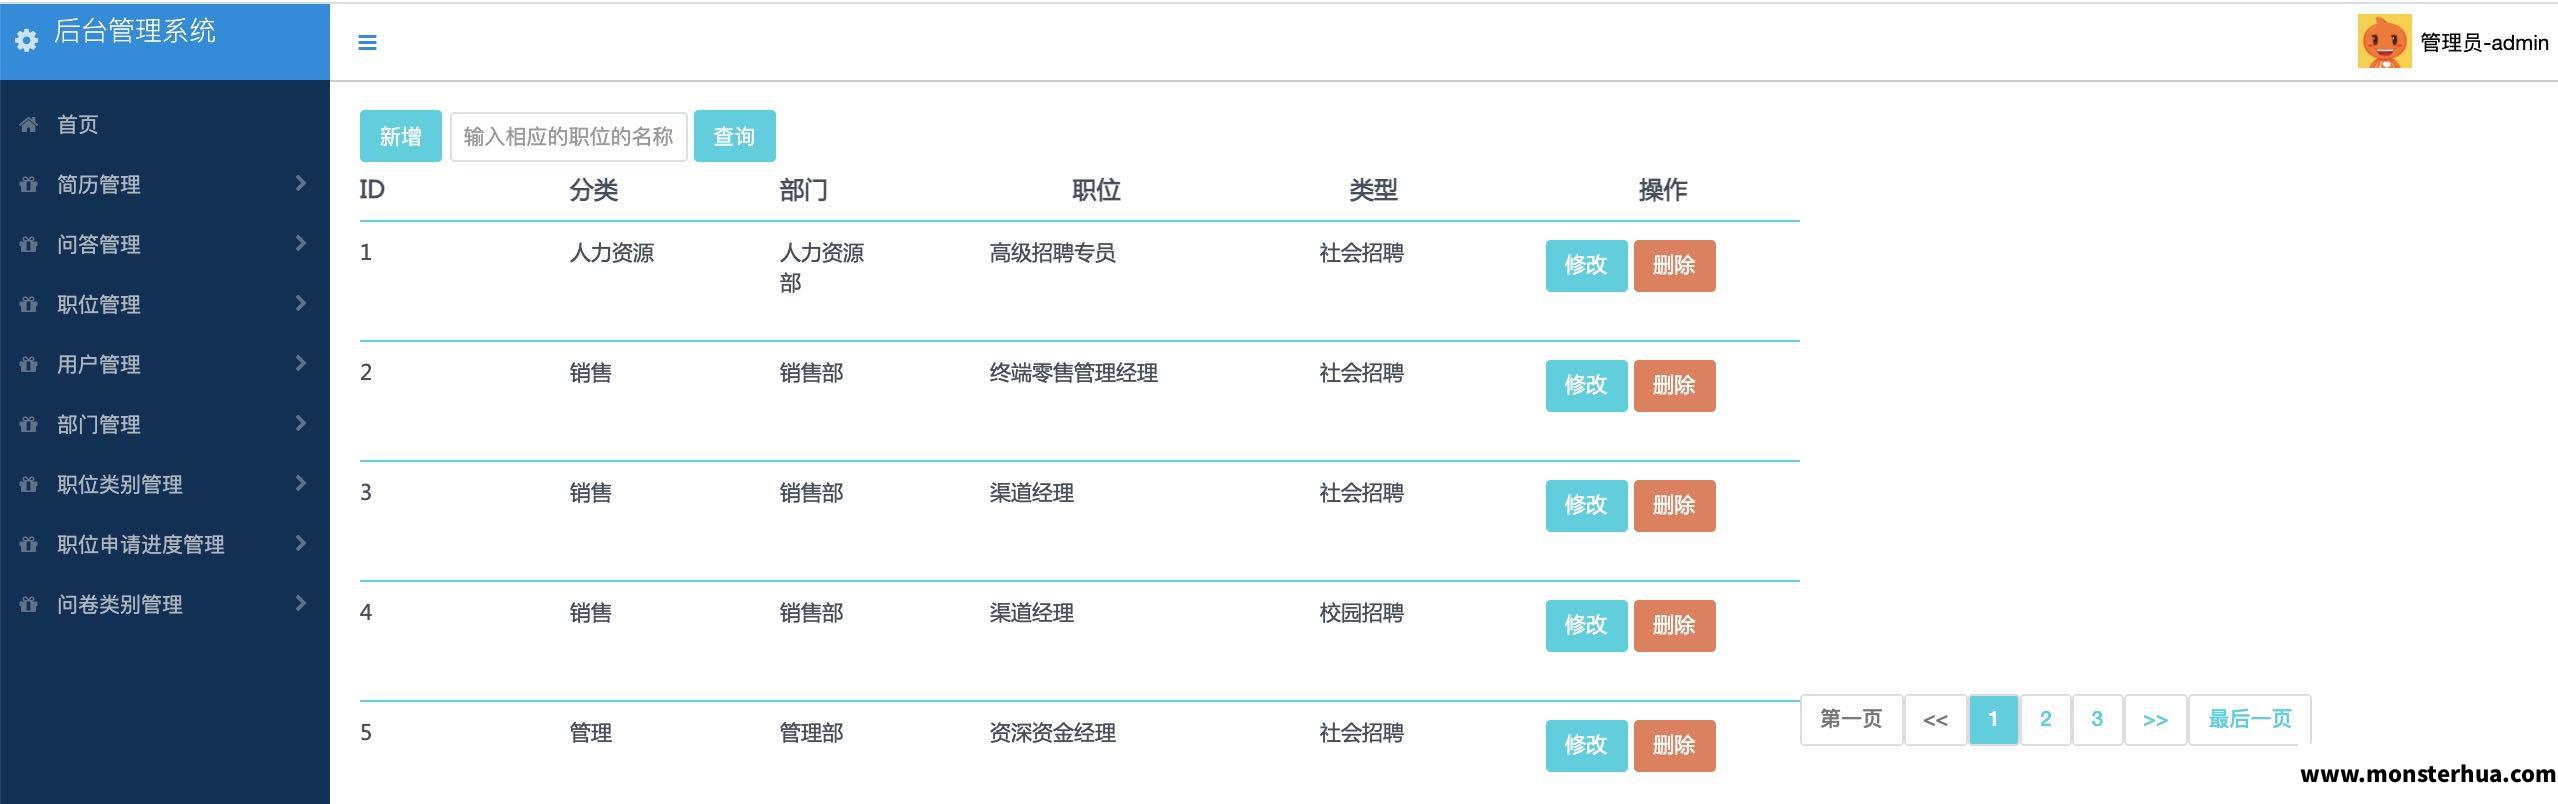The height and width of the screenshot is (804, 2558).
Task: Go to pagination page 2
Action: click(x=2045, y=719)
